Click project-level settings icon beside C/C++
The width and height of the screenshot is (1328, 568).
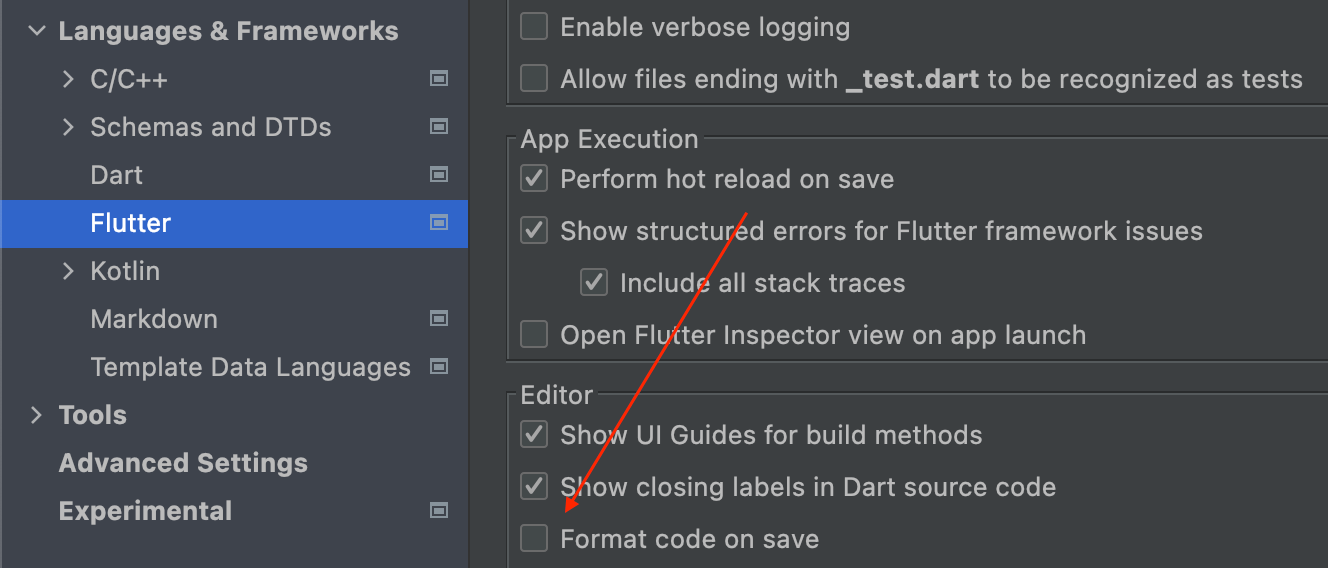tap(438, 79)
